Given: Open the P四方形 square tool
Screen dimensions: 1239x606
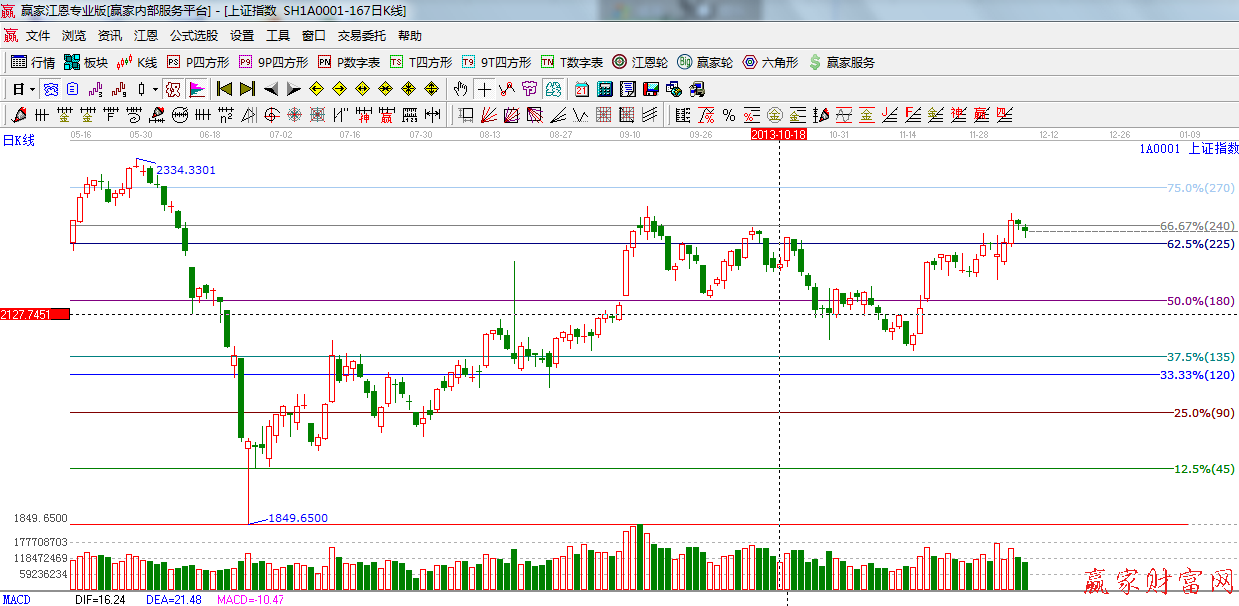Looking at the screenshot, I should (x=197, y=62).
